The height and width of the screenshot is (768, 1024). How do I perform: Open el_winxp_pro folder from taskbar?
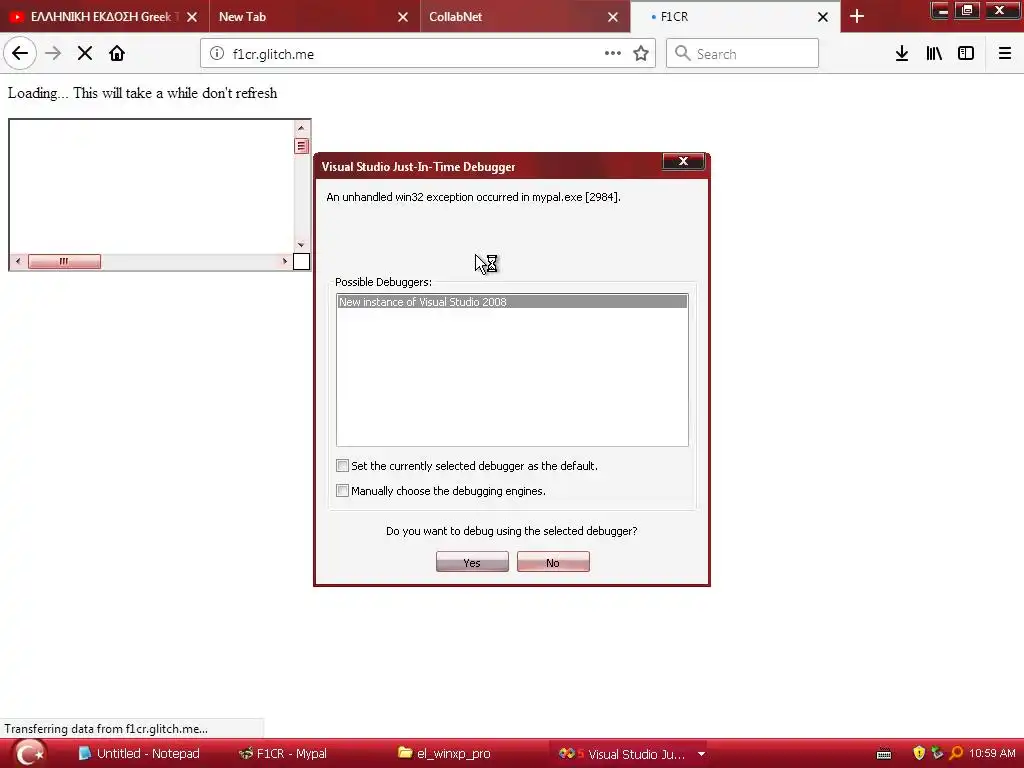[444, 754]
